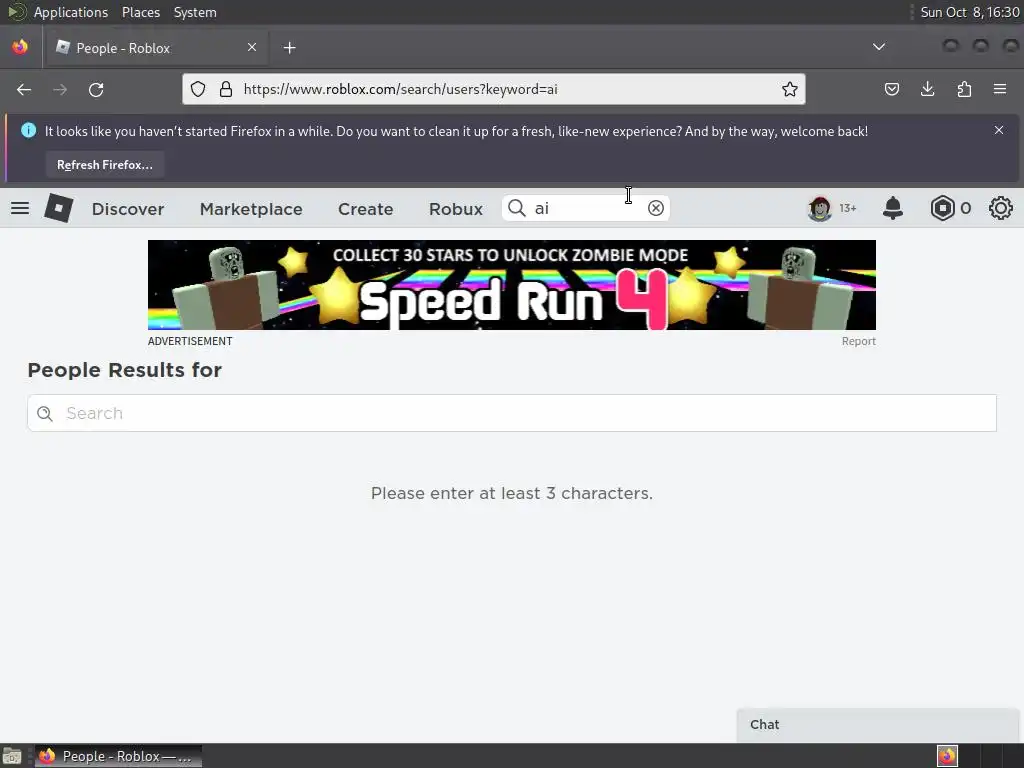Click the Report advertisement link
Screen dimensions: 1024x768
tap(858, 341)
